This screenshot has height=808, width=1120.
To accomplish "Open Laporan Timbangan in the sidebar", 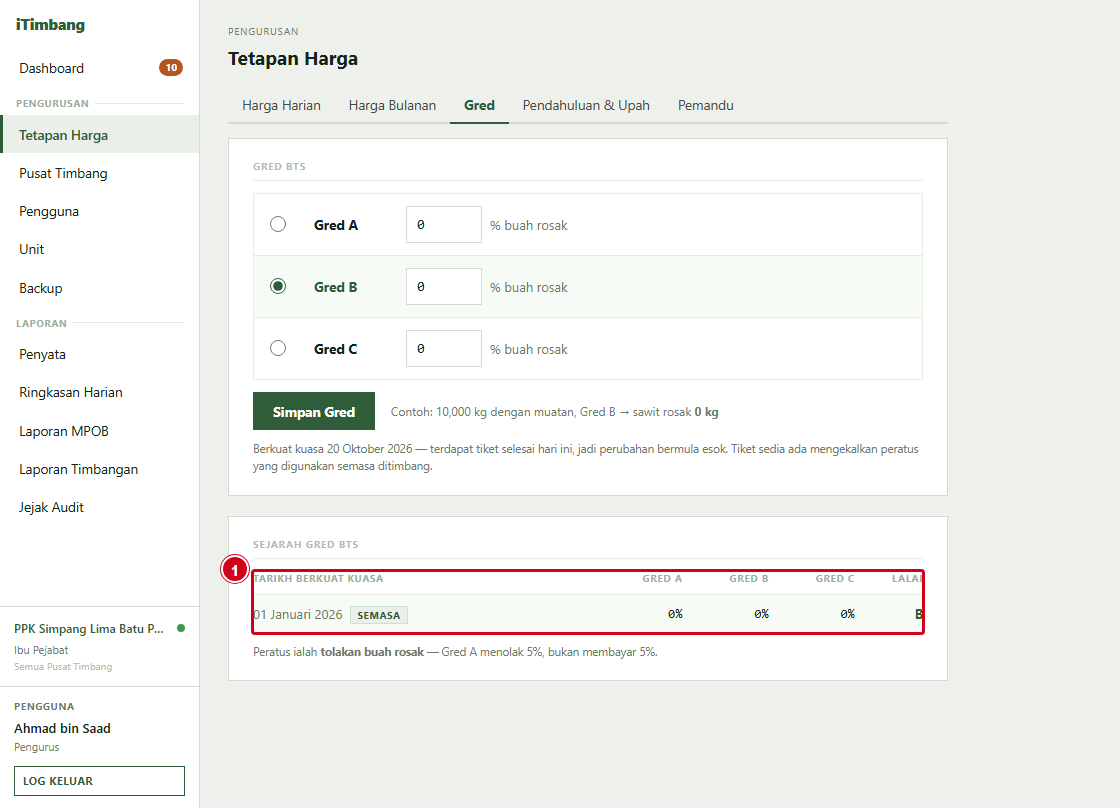I will (99, 469).
